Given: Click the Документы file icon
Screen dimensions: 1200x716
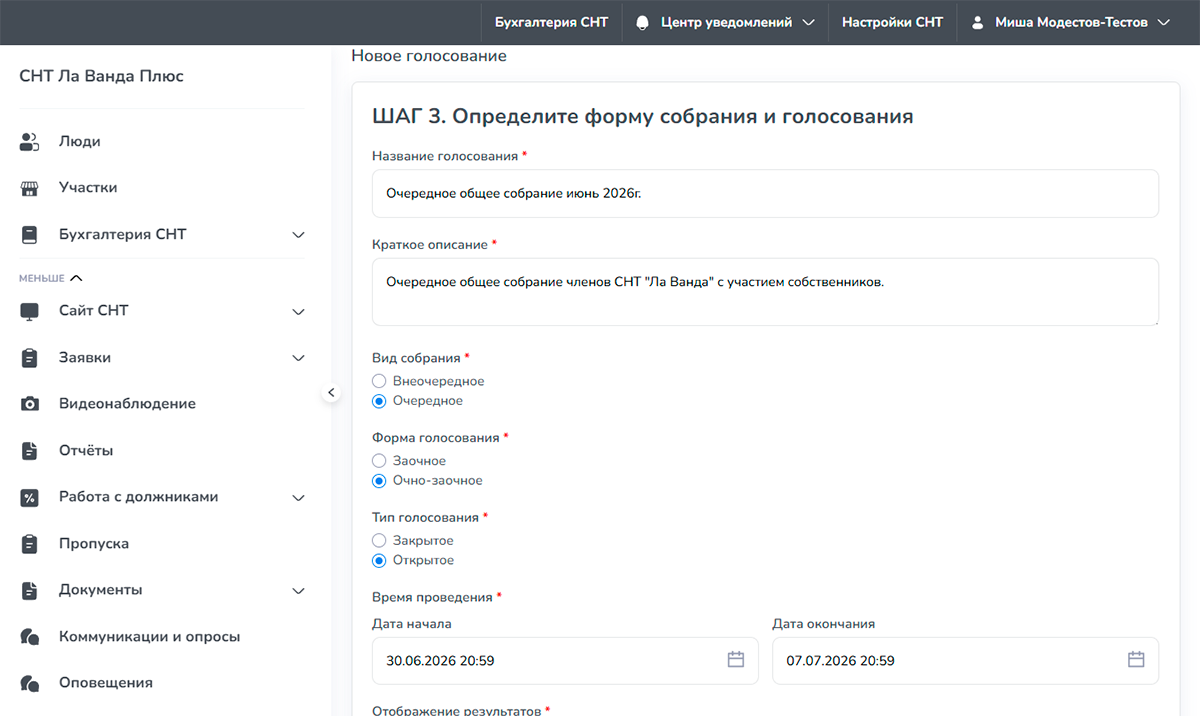Looking at the screenshot, I should click(30, 590).
